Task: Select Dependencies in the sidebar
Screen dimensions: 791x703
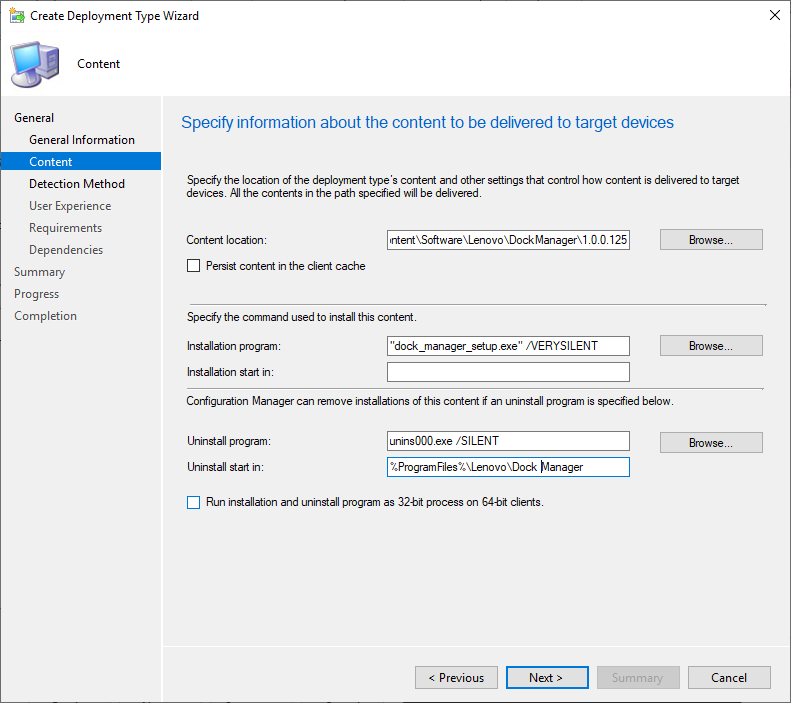Action: point(66,250)
